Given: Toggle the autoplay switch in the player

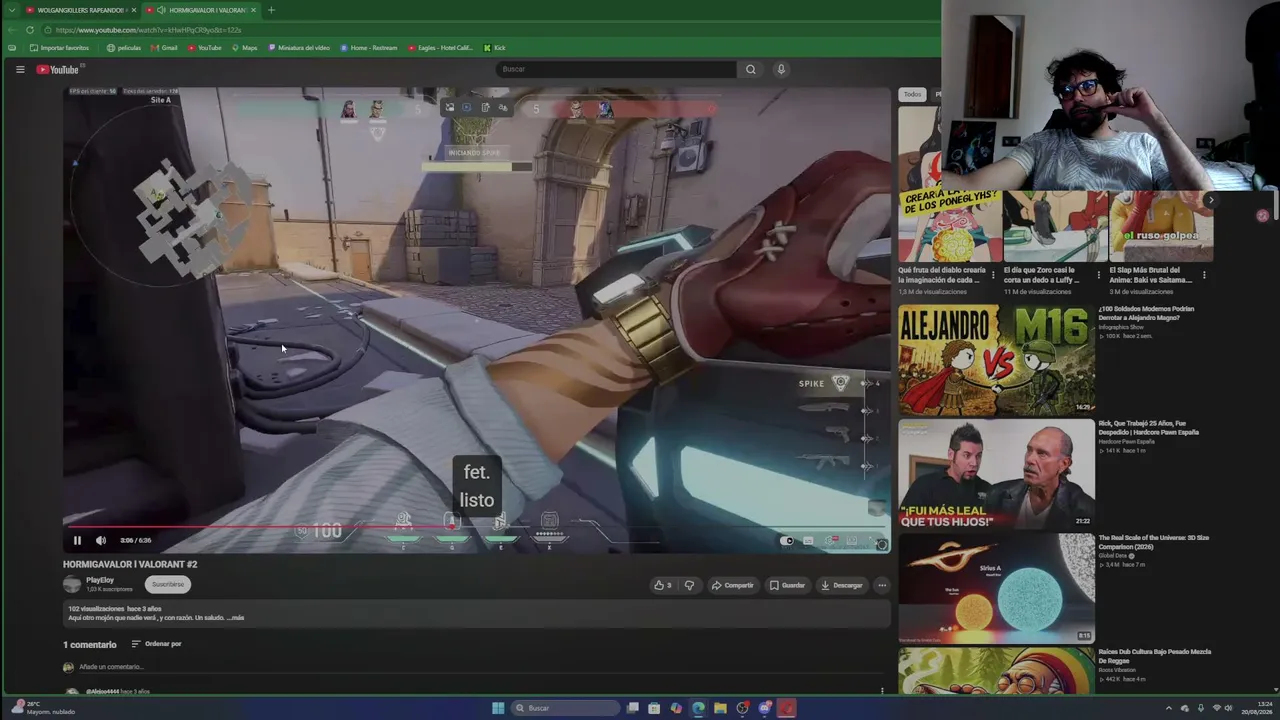Looking at the screenshot, I should tap(788, 541).
